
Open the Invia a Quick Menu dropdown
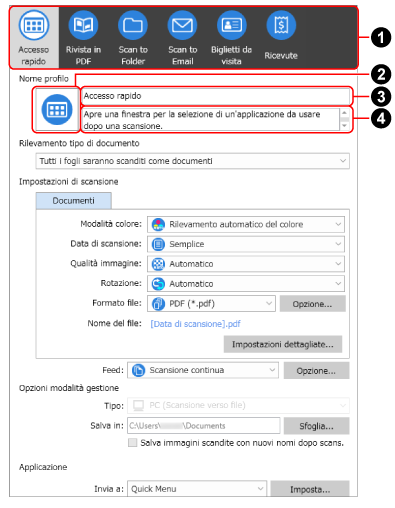[x=197, y=489]
